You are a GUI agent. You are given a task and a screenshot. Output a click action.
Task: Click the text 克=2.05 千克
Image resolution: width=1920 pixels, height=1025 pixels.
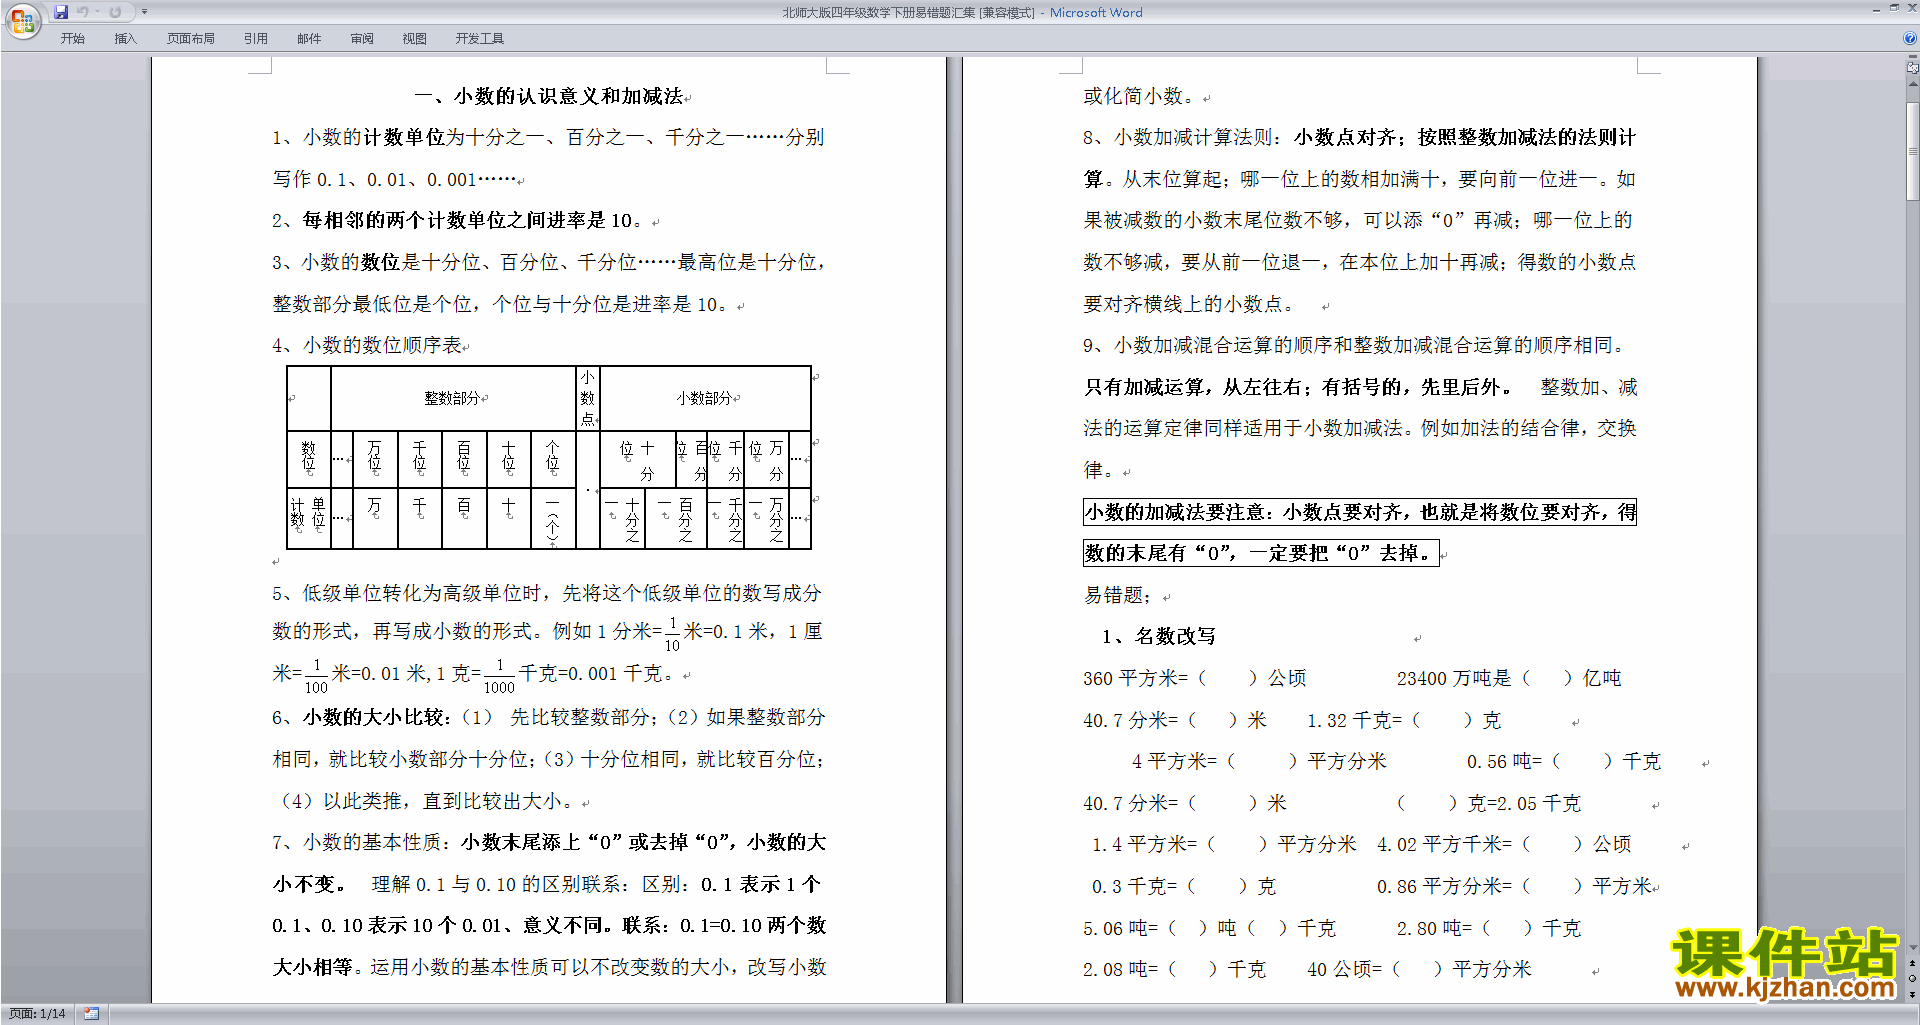tap(1524, 804)
